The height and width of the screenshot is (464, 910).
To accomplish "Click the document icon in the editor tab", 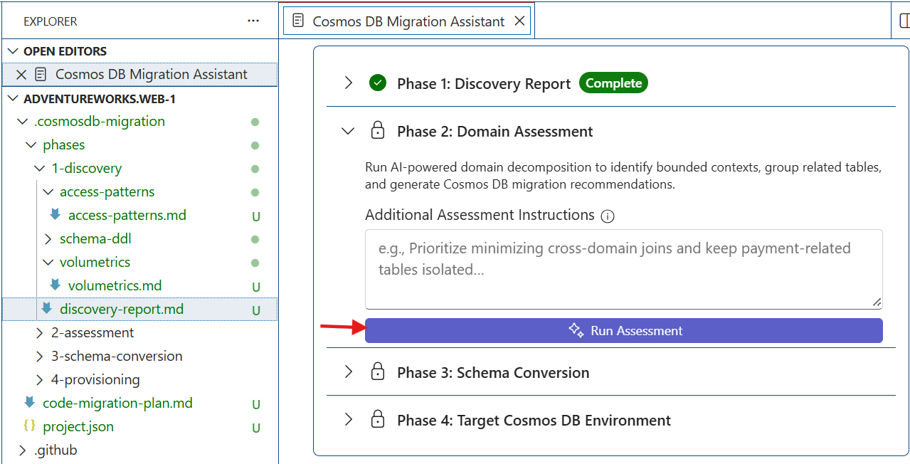I will (298, 21).
